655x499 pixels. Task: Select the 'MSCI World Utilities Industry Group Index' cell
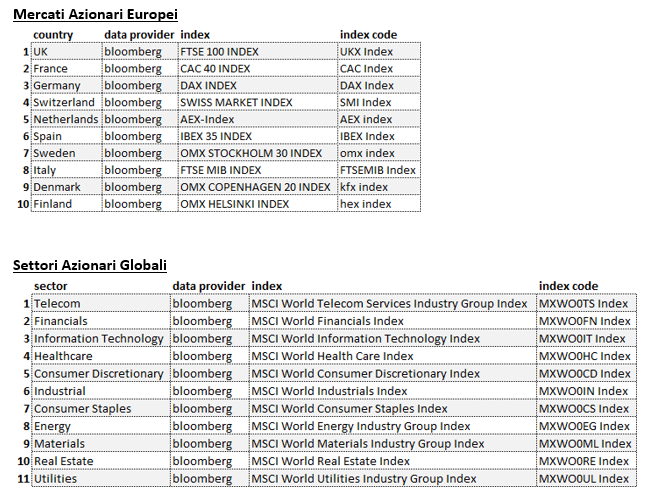point(393,479)
